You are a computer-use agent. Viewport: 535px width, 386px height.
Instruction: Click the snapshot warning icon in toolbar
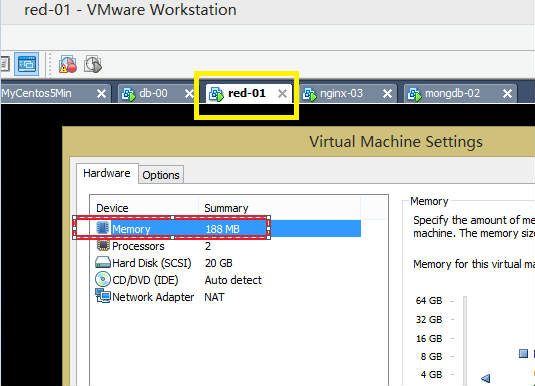pos(68,64)
